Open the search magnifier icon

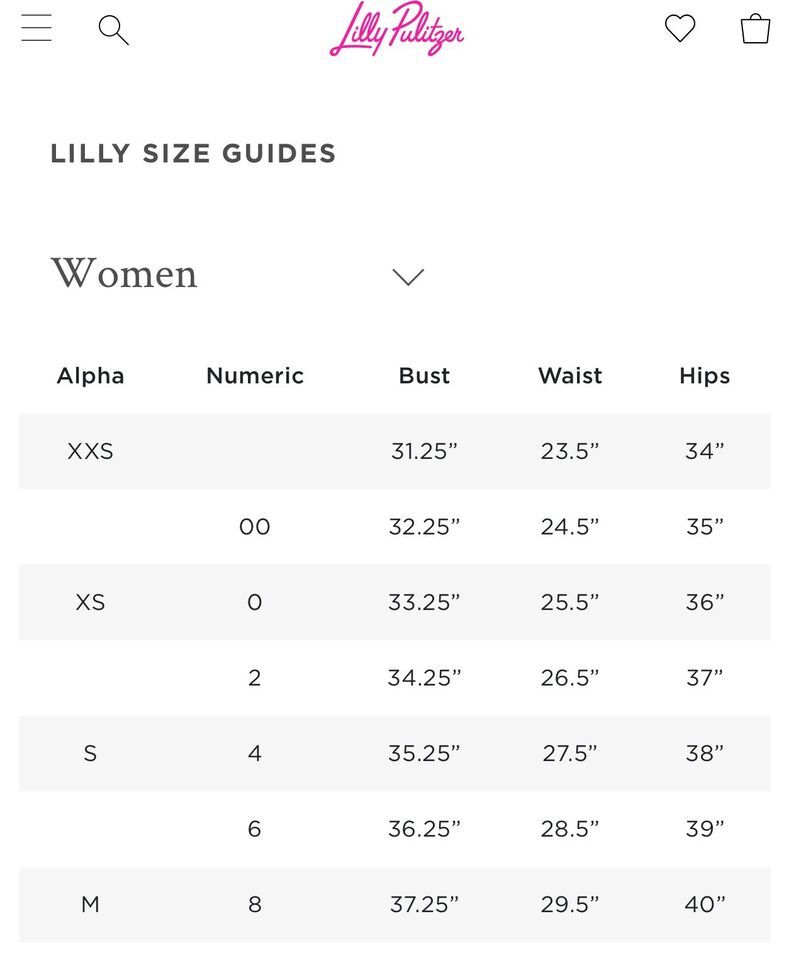pyautogui.click(x=113, y=30)
